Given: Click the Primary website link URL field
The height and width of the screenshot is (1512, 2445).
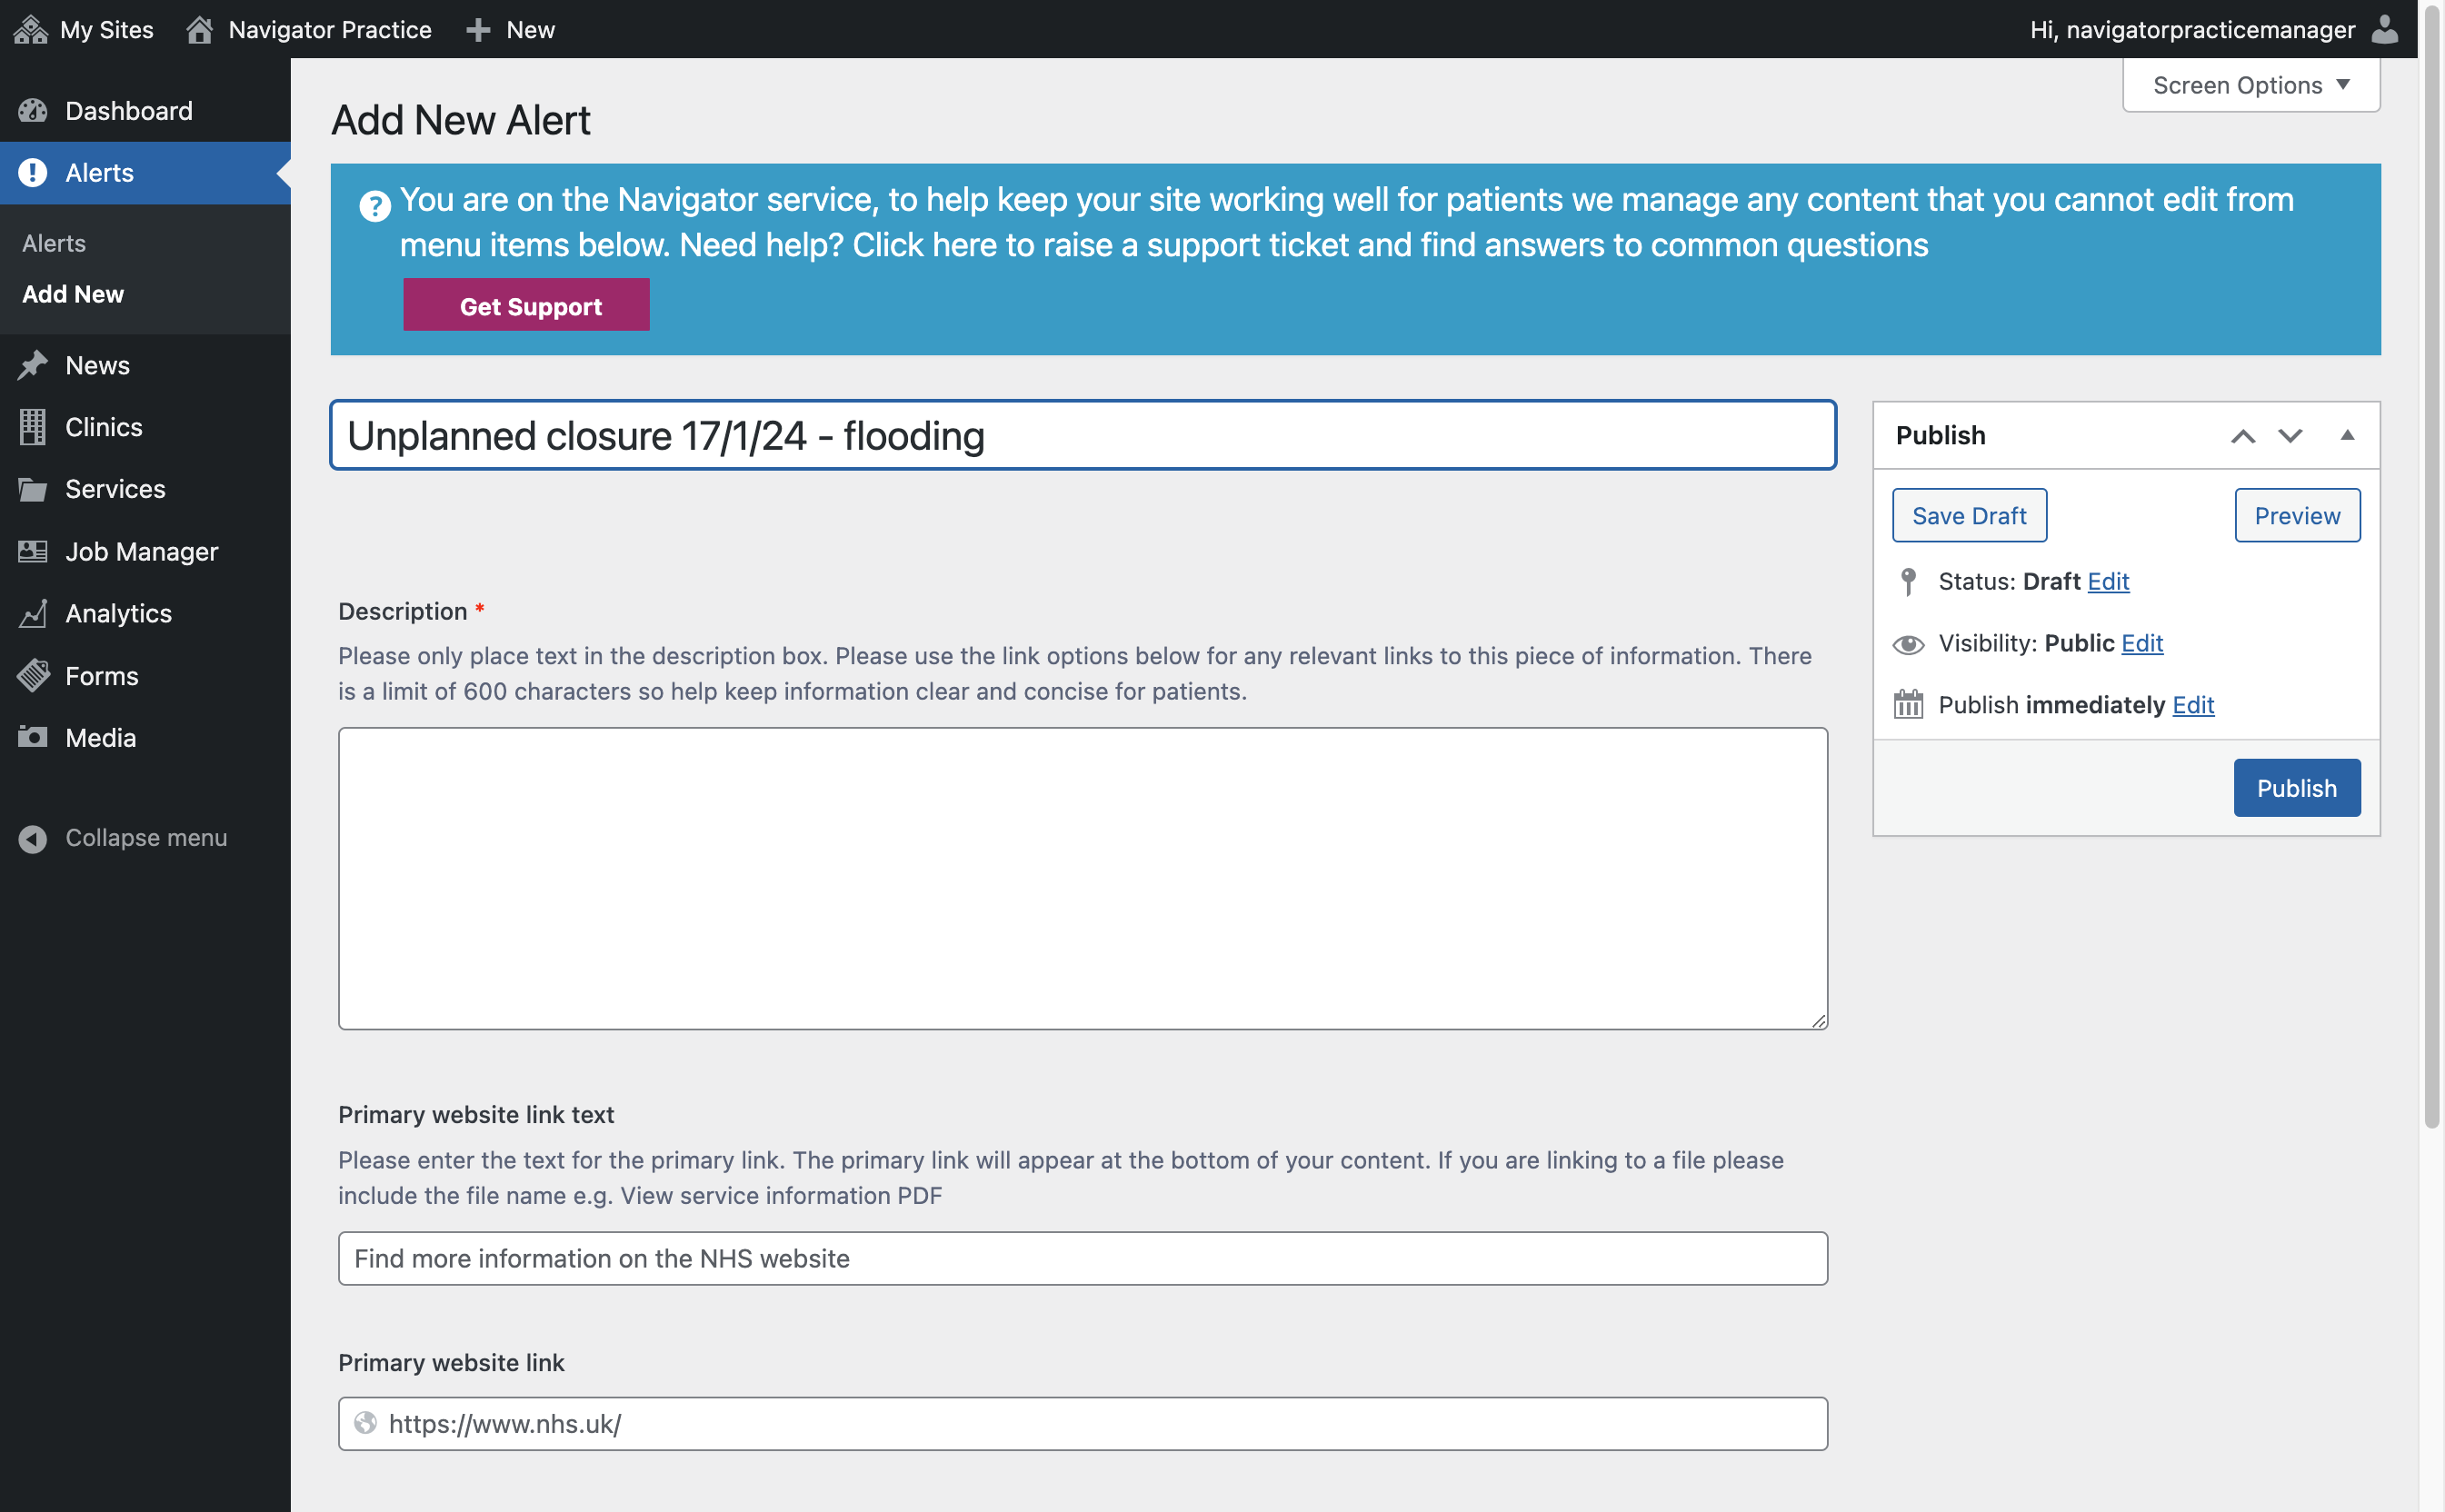Looking at the screenshot, I should tap(1083, 1423).
